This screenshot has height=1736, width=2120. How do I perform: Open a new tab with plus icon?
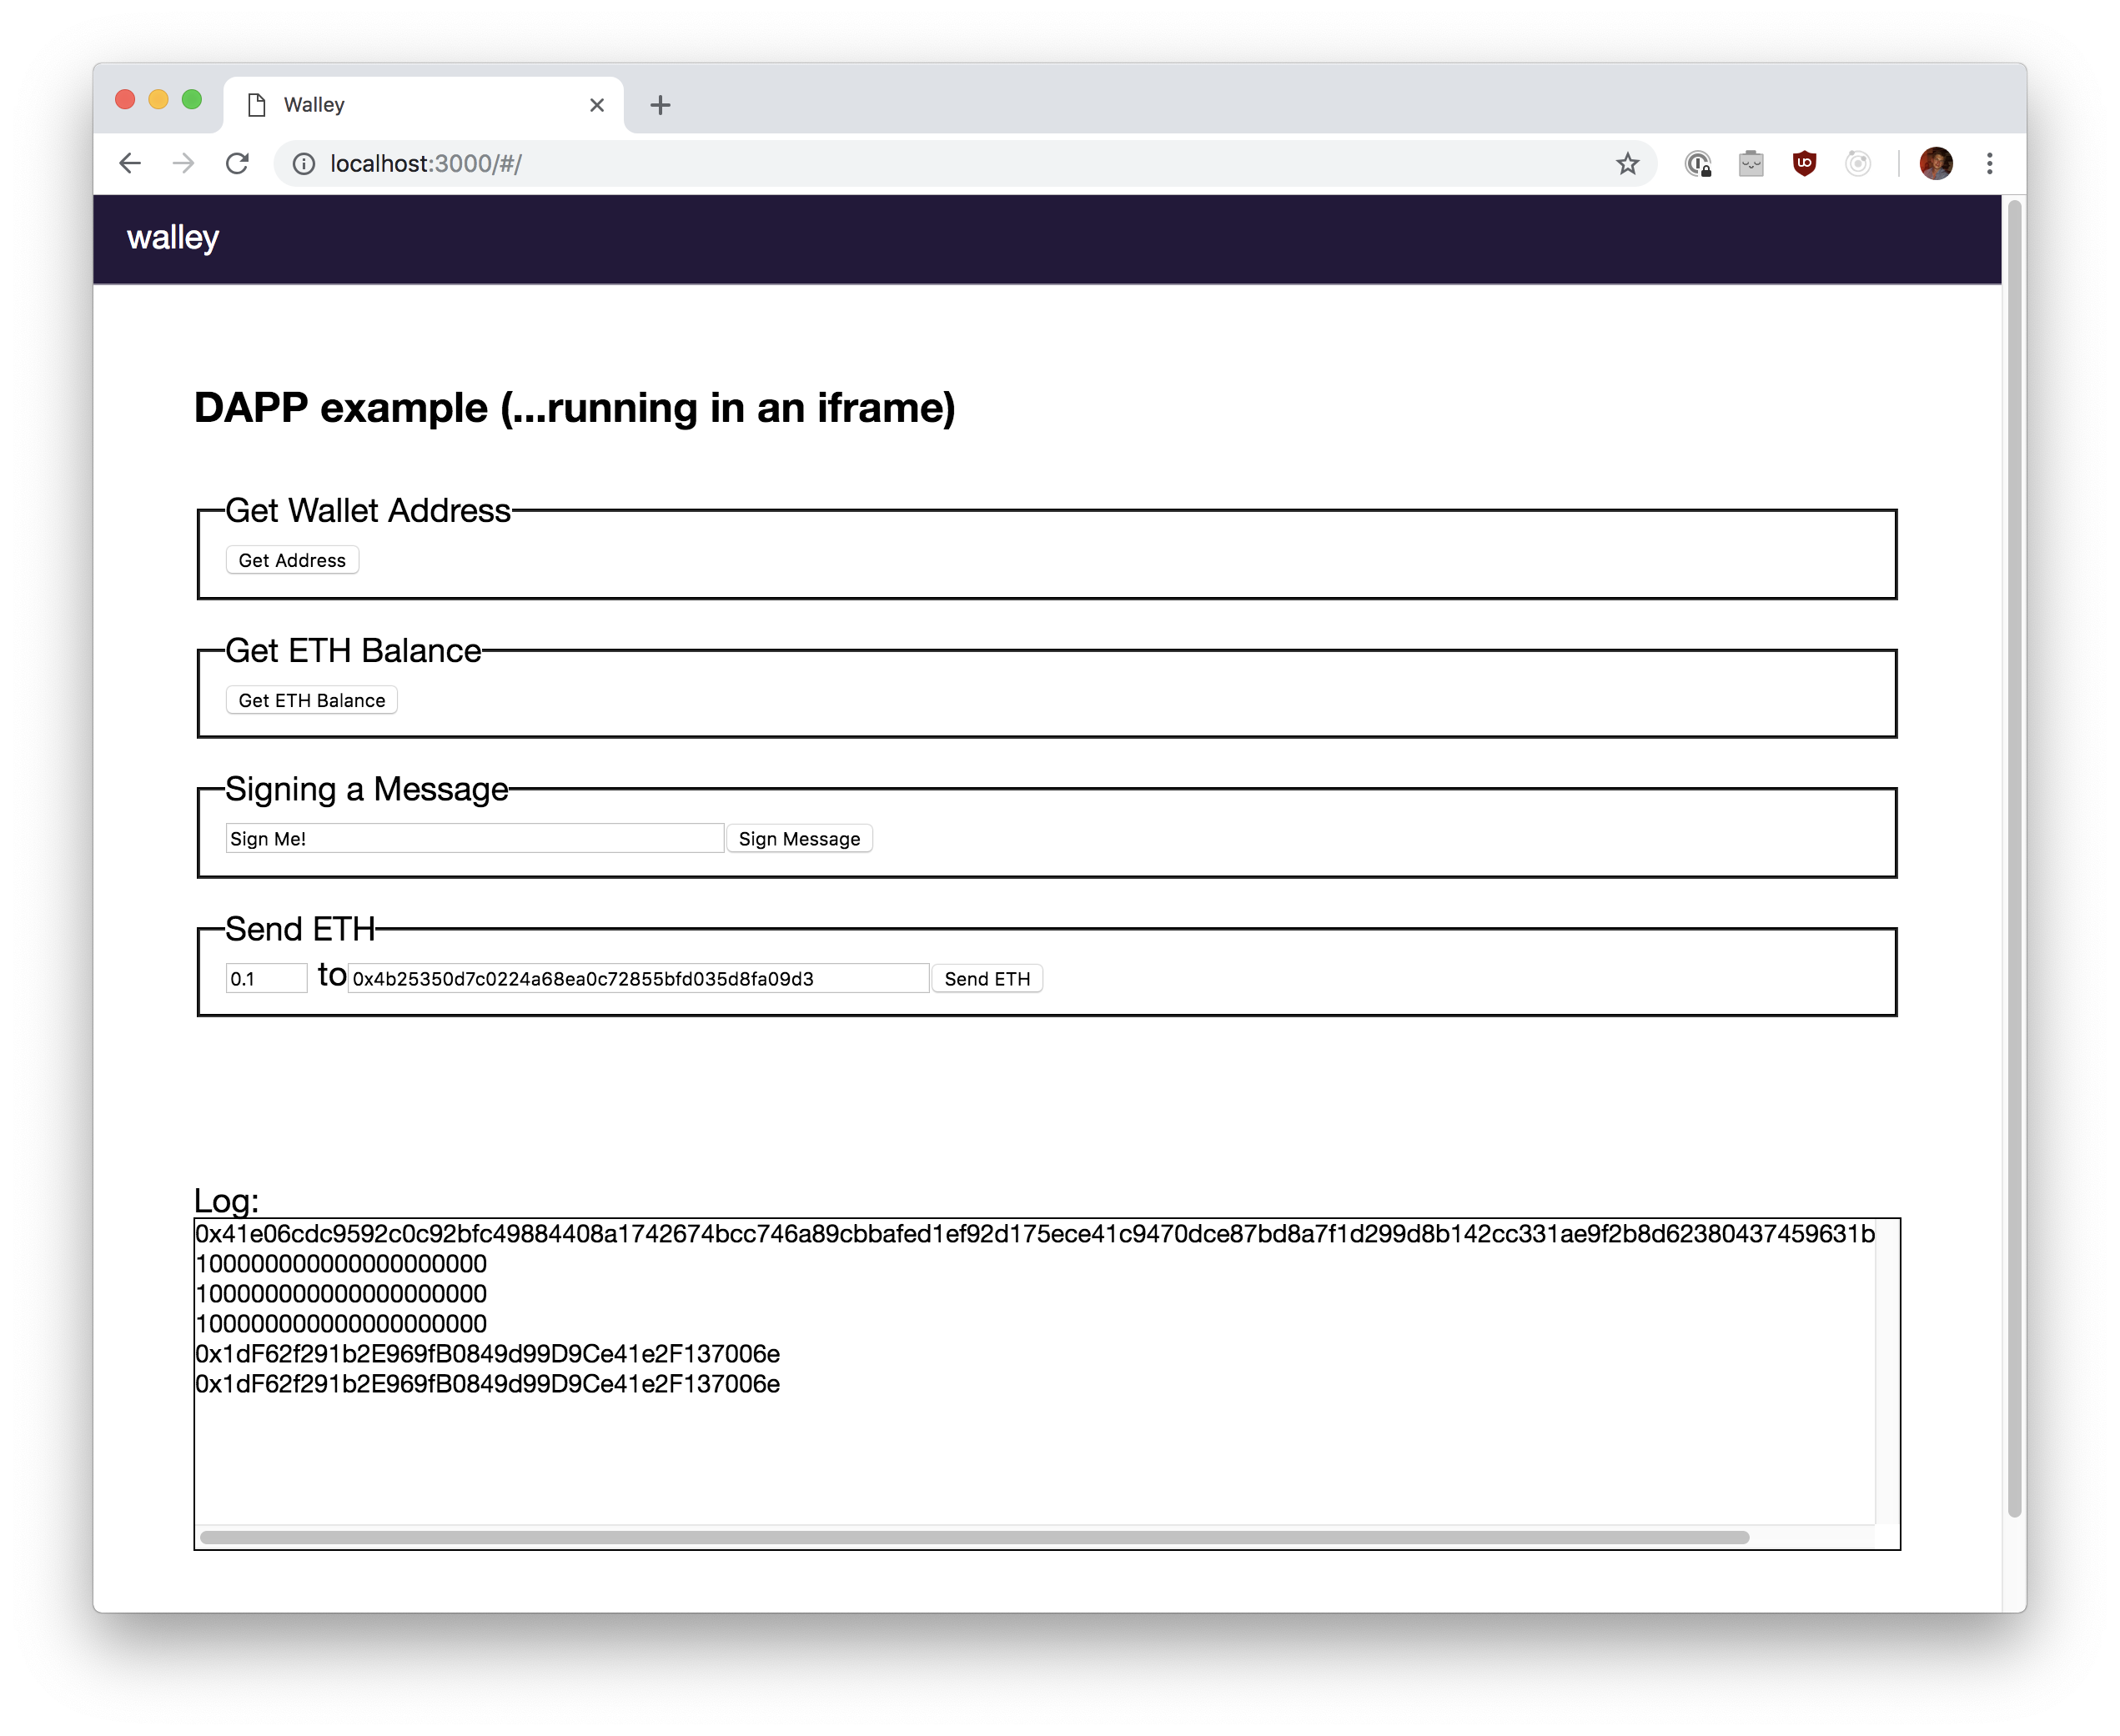[660, 105]
